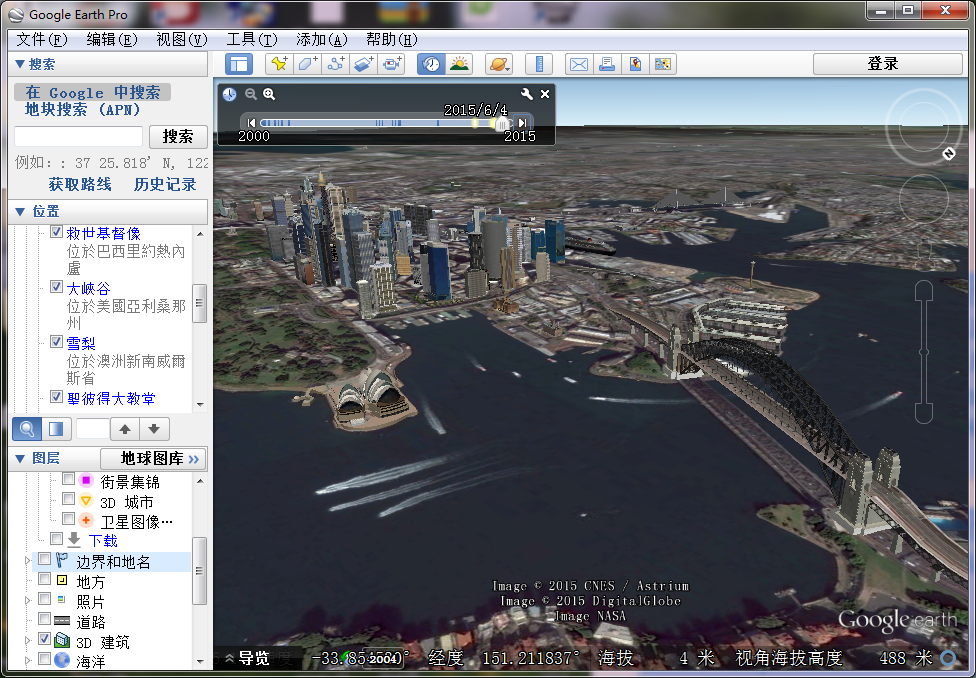Click the add placemark pushpin icon
976x678 pixels.
[x=279, y=64]
